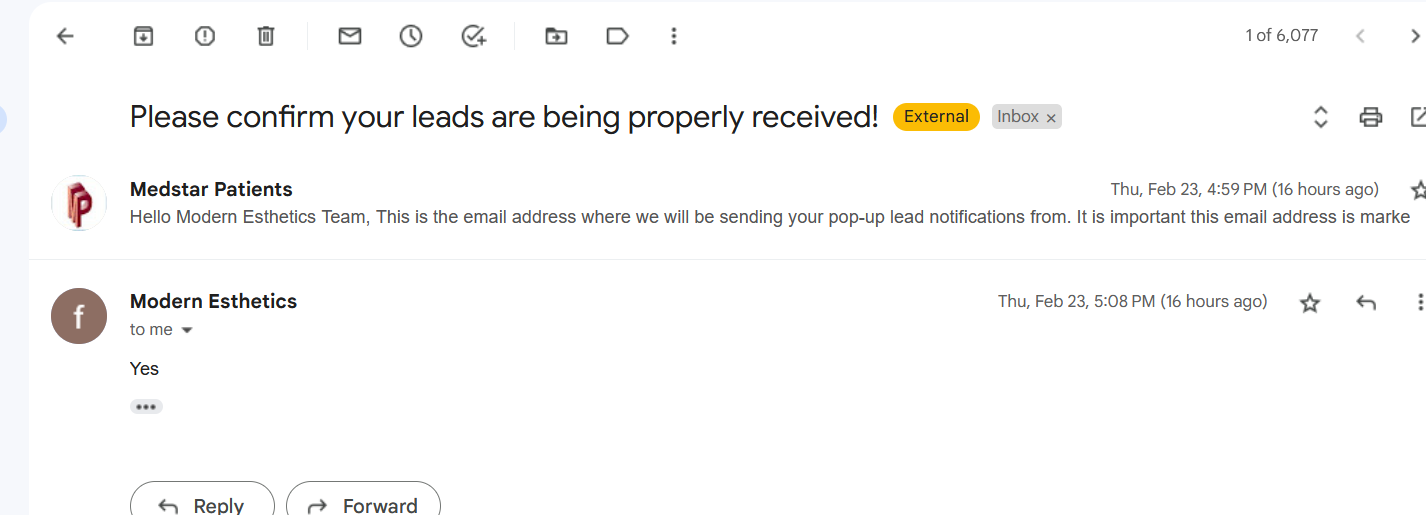
Task: Open the Move to folder menu
Action: point(556,36)
